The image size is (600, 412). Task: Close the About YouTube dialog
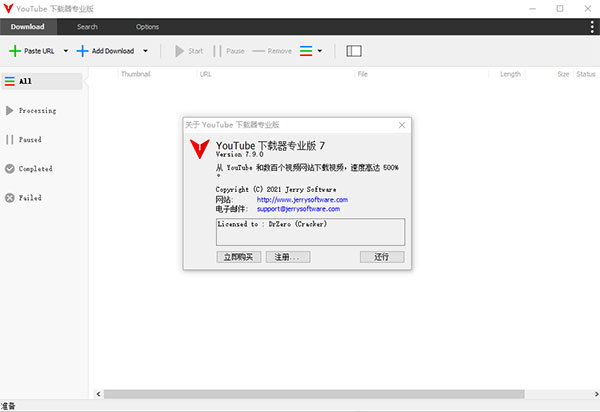(402, 125)
